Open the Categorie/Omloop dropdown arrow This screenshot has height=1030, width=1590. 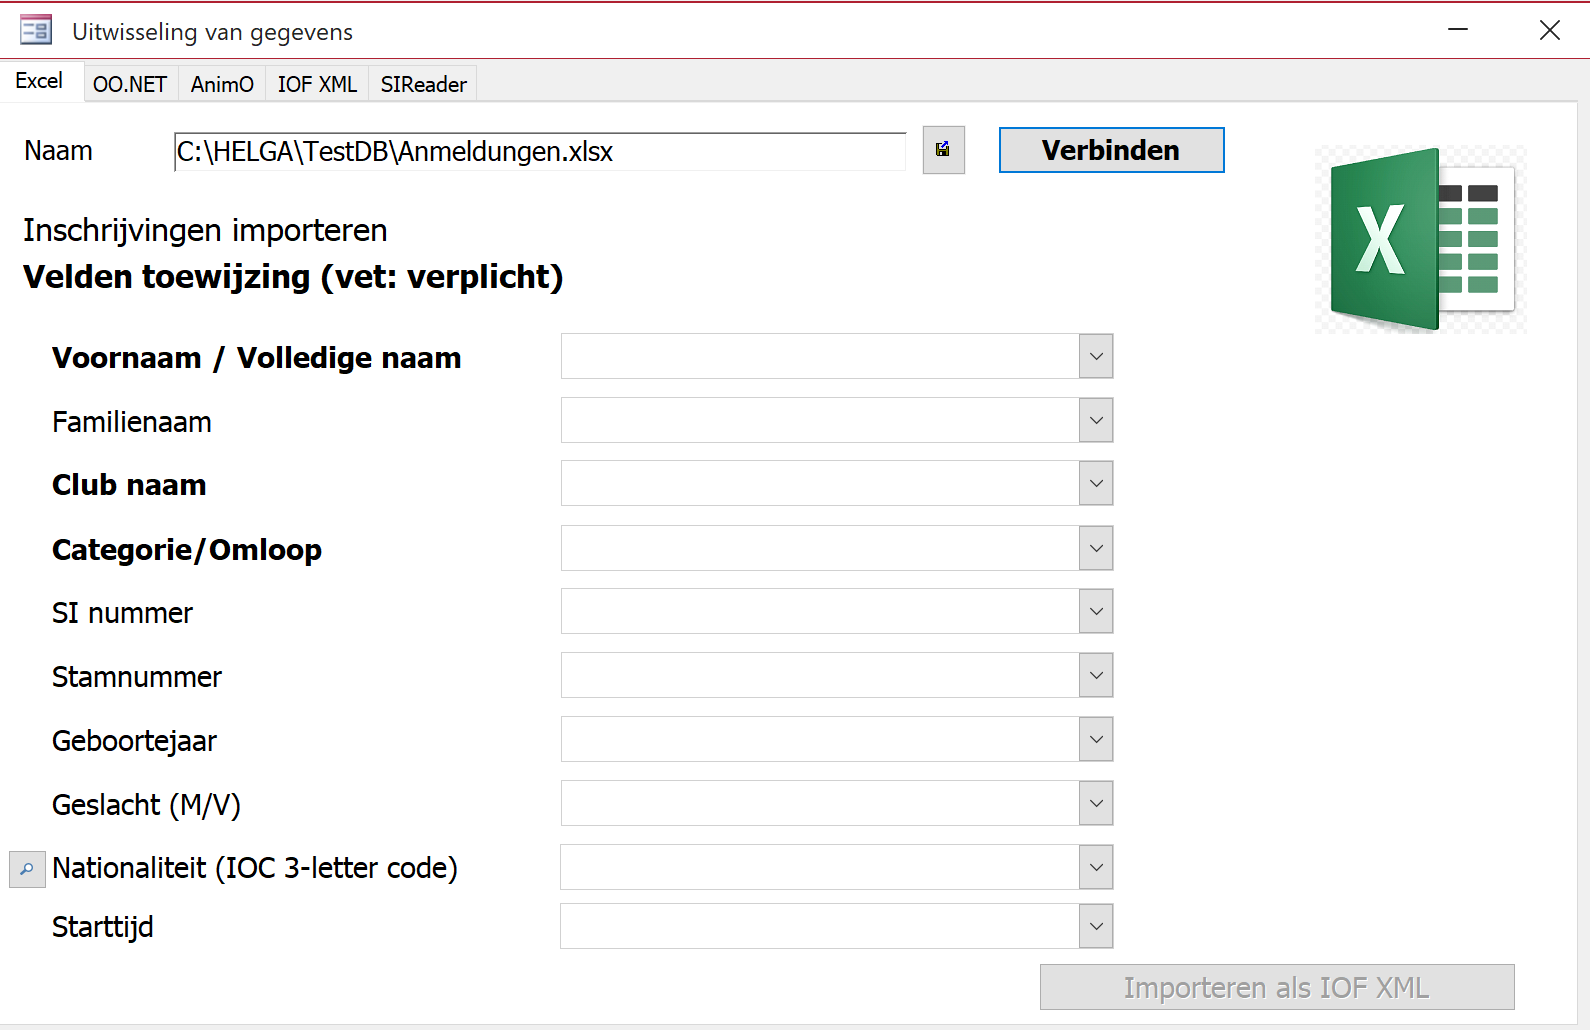(x=1096, y=548)
